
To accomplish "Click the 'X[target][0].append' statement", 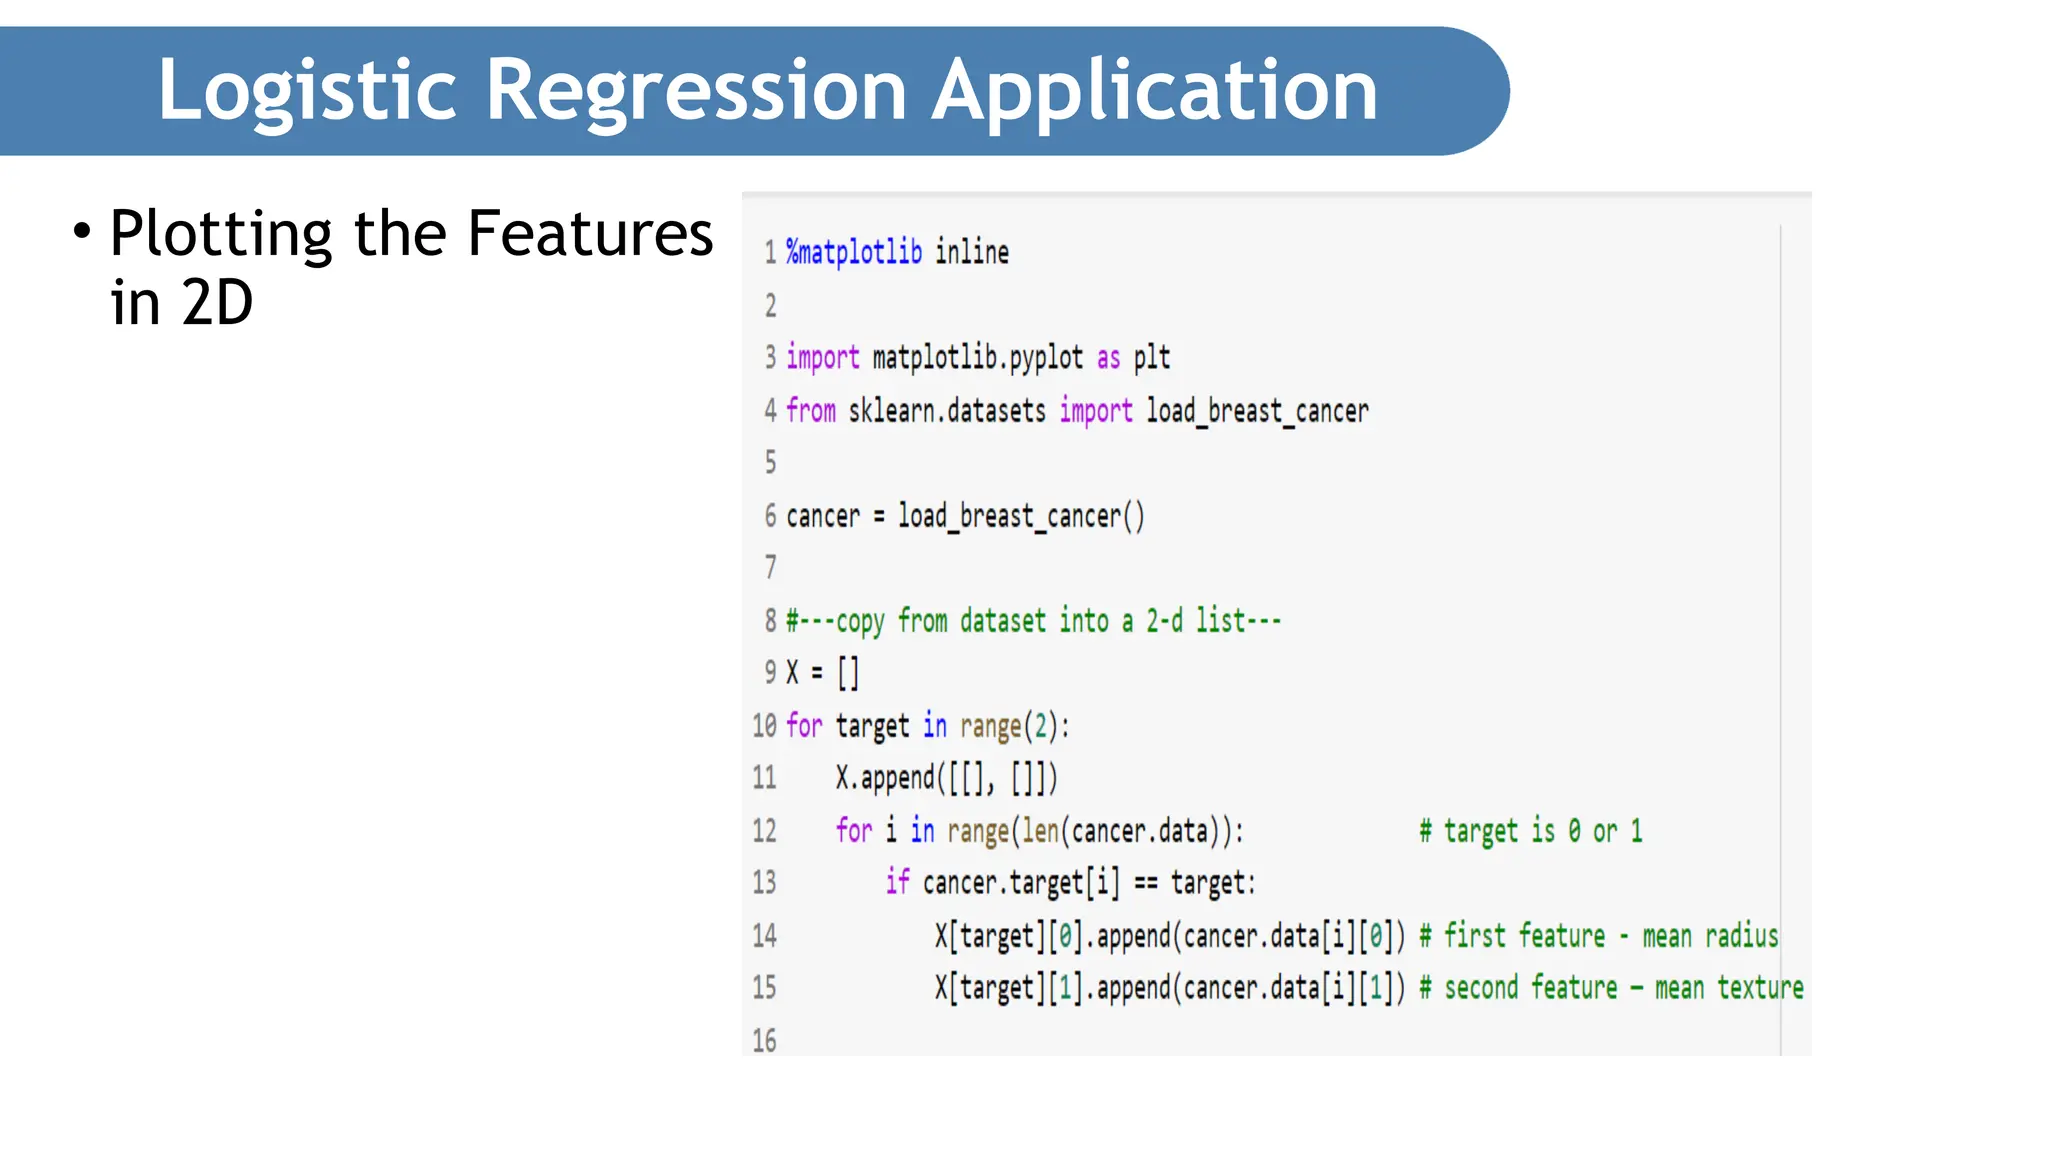I will (x=1169, y=936).
